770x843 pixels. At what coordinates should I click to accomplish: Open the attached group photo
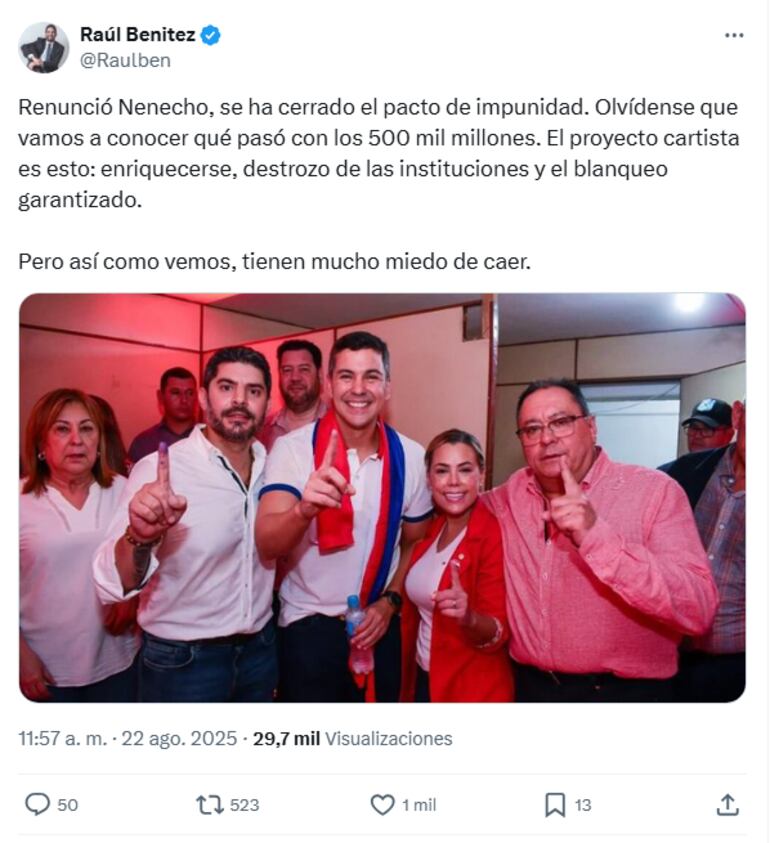point(382,497)
